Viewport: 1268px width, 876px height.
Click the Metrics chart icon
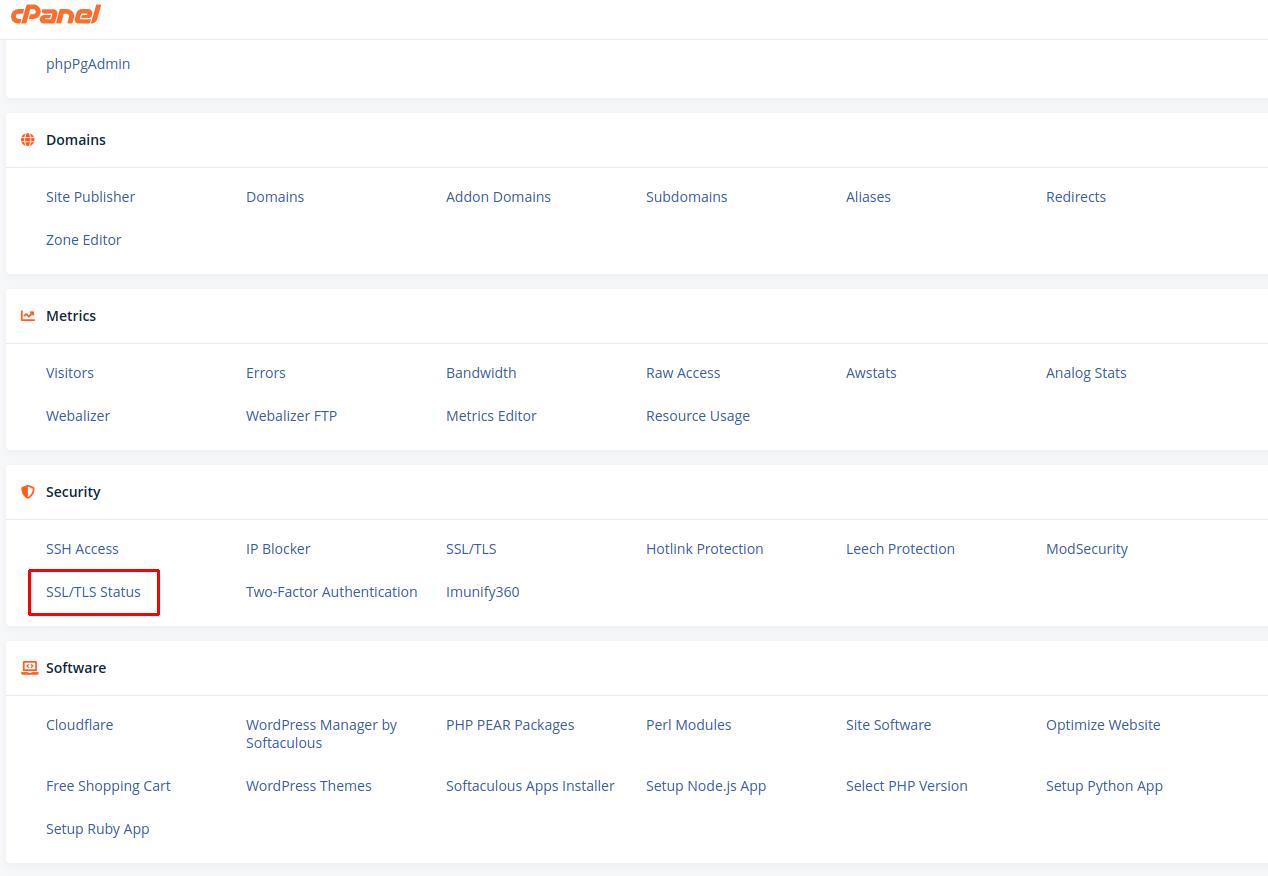click(28, 316)
